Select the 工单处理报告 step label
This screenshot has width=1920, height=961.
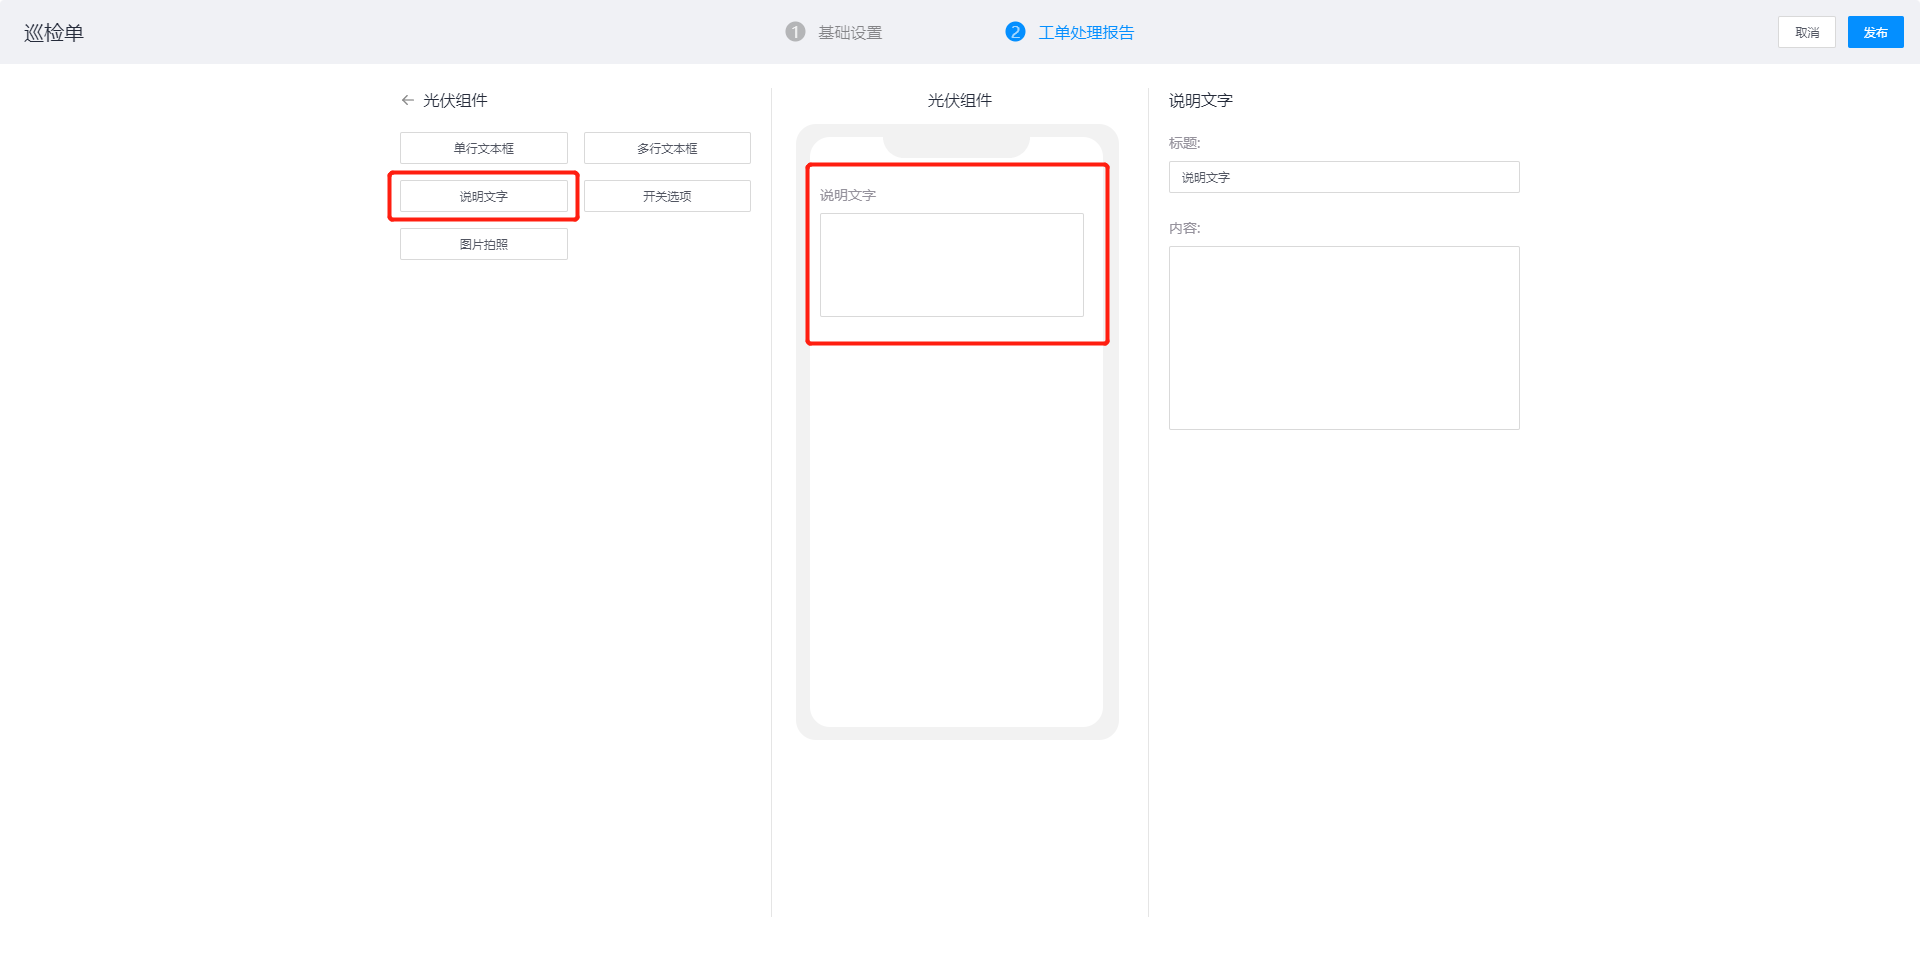(x=1086, y=33)
